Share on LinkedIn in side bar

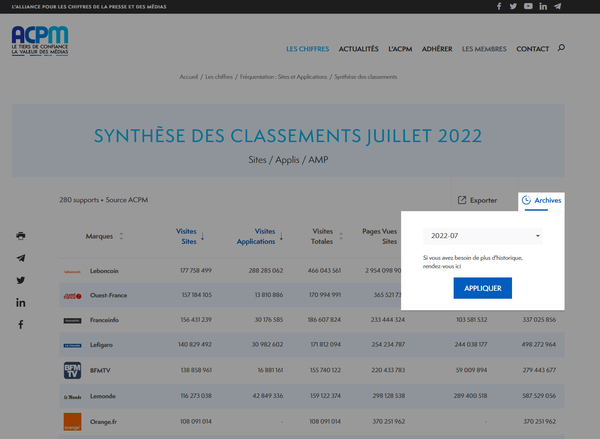(x=21, y=303)
